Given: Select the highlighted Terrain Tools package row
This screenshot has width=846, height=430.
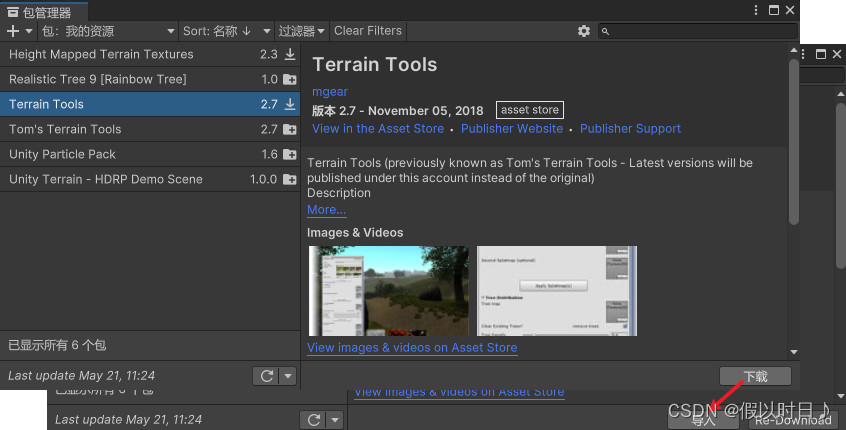Looking at the screenshot, I should coord(149,104).
